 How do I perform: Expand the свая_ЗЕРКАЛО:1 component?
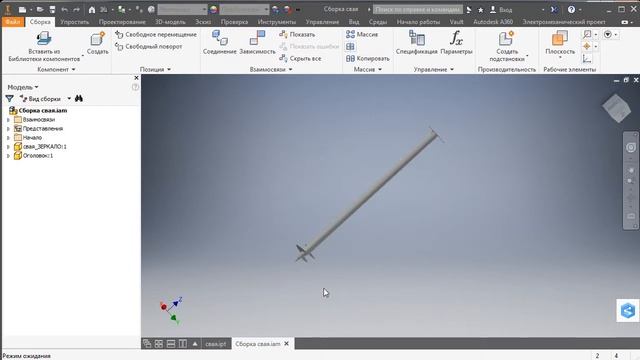8,147
